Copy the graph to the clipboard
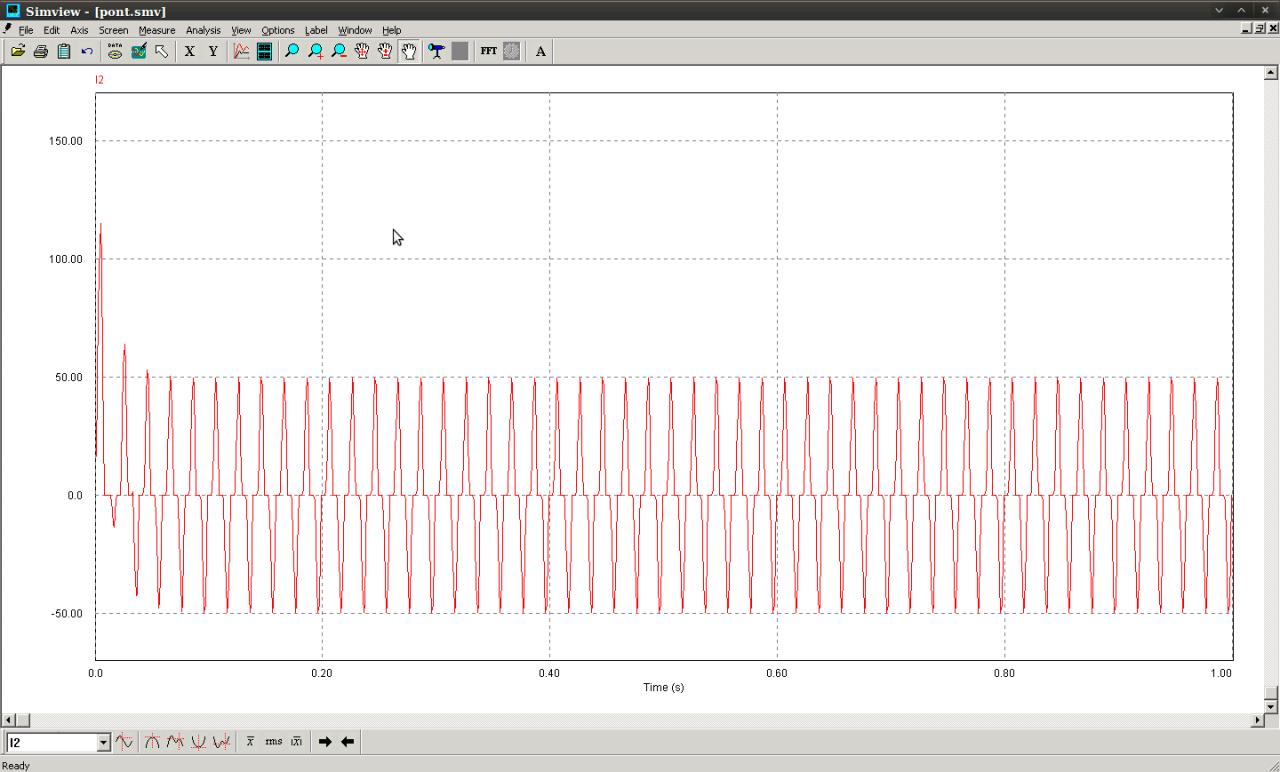Viewport: 1280px width, 772px height. (x=64, y=51)
